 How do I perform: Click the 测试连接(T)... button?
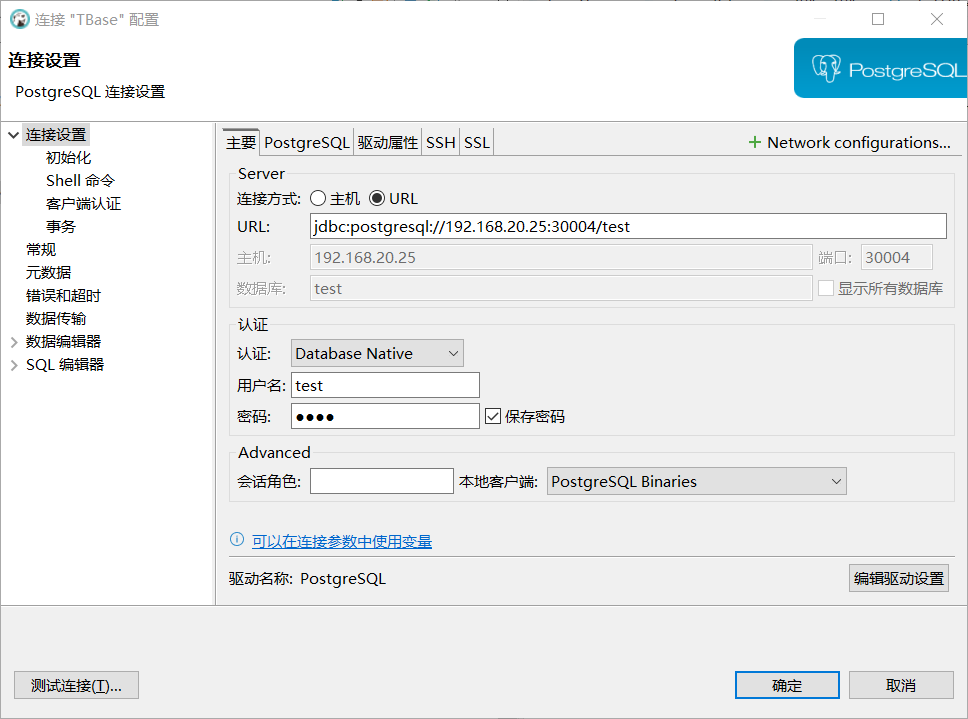[77, 685]
